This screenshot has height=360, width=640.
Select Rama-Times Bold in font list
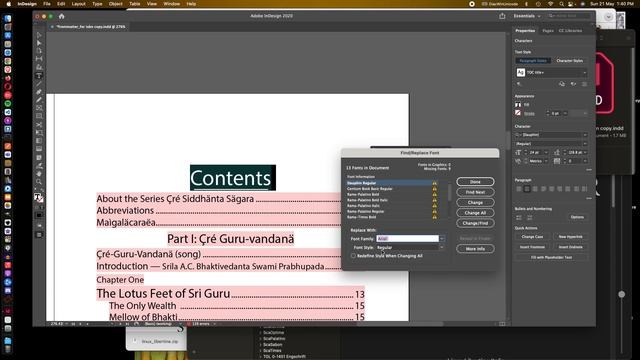click(361, 217)
